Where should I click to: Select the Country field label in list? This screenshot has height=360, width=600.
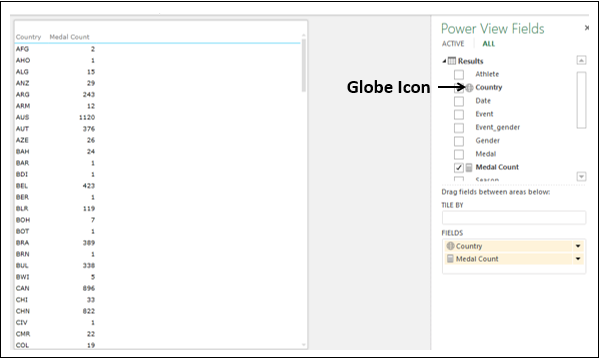click(x=489, y=88)
